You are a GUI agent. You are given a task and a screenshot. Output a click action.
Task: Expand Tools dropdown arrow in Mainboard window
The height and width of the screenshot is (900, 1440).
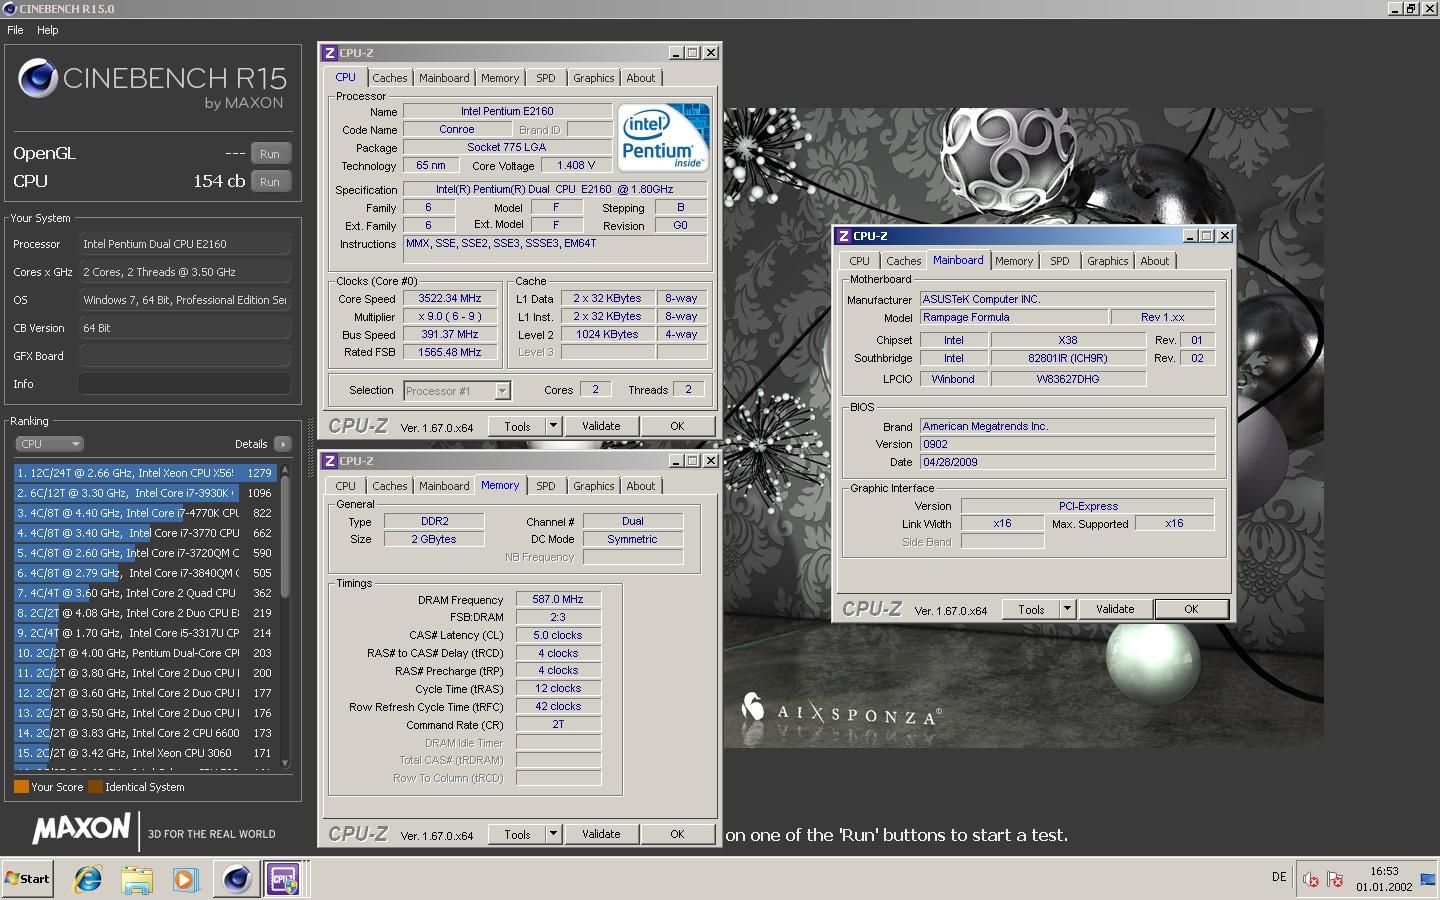[x=1067, y=609]
